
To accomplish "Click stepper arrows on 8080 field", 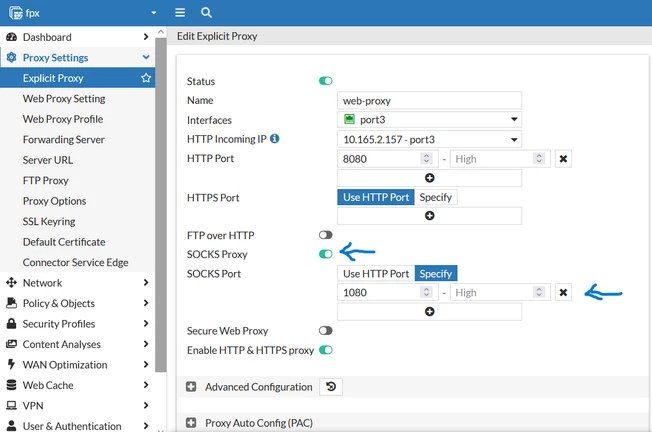I will [426, 158].
